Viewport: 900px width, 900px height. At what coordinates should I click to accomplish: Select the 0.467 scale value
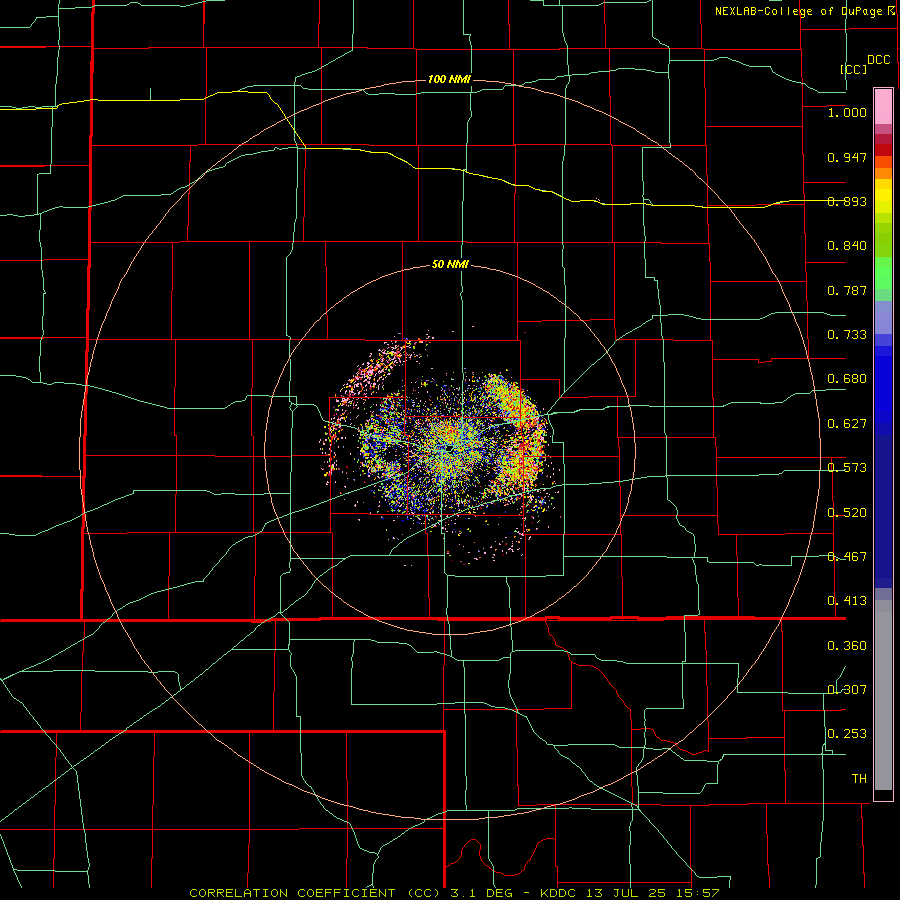point(847,557)
